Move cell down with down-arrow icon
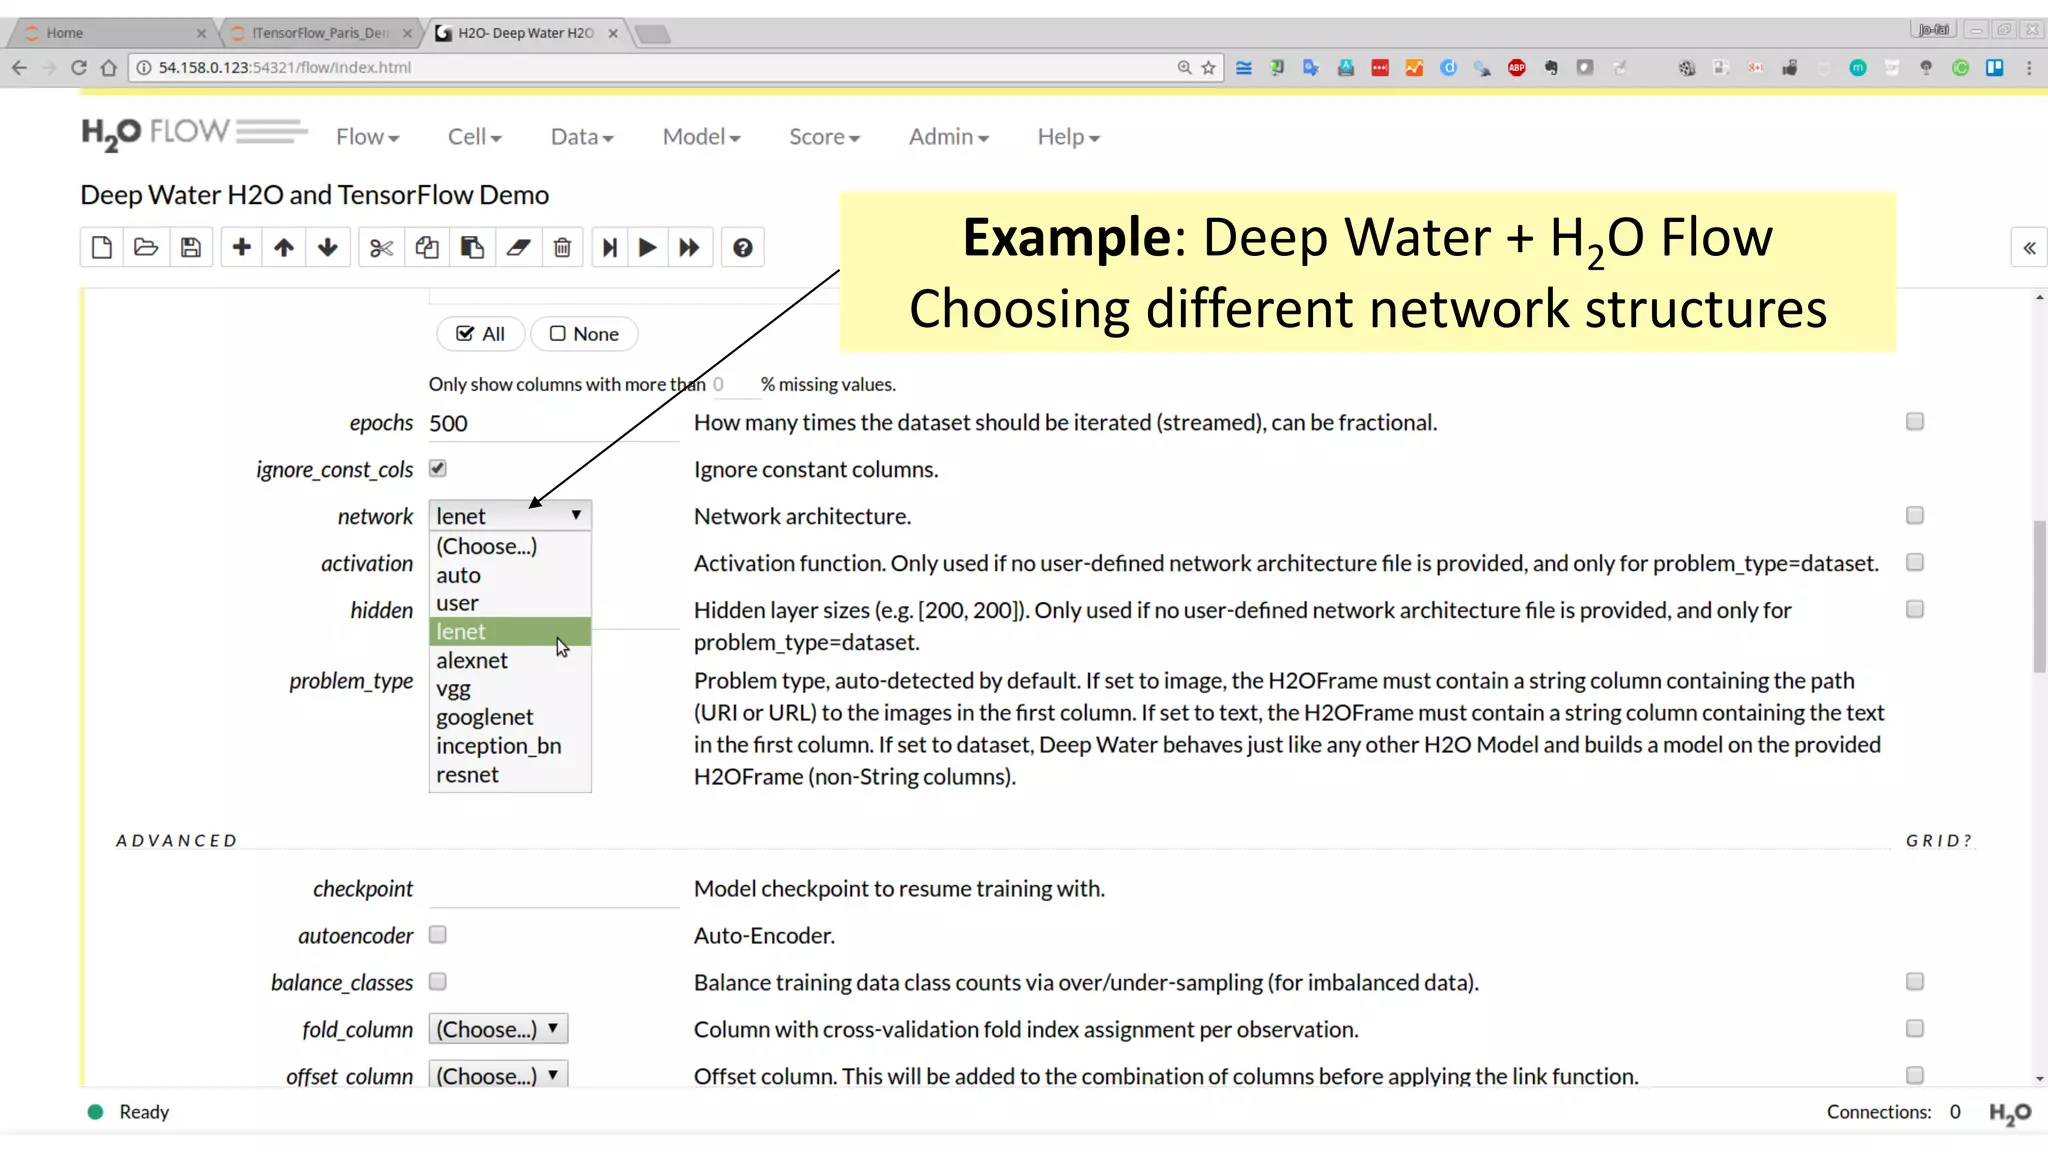Viewport: 2048px width, 1152px height. (x=328, y=248)
